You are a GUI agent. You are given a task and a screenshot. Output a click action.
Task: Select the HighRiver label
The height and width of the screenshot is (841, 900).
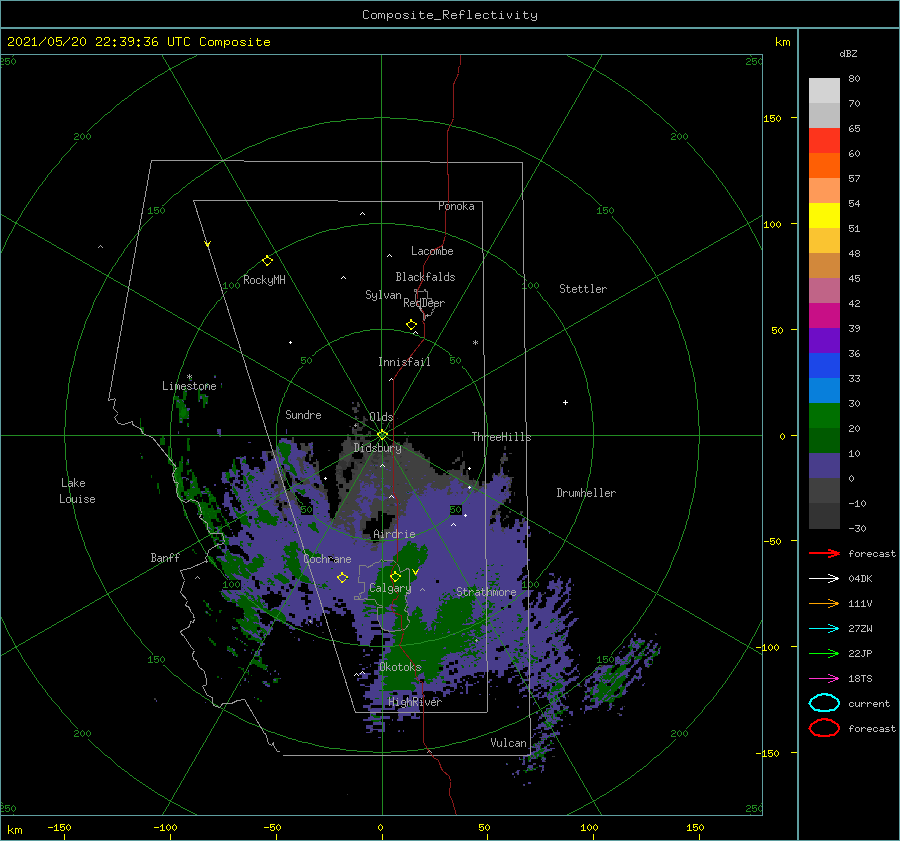click(x=415, y=702)
